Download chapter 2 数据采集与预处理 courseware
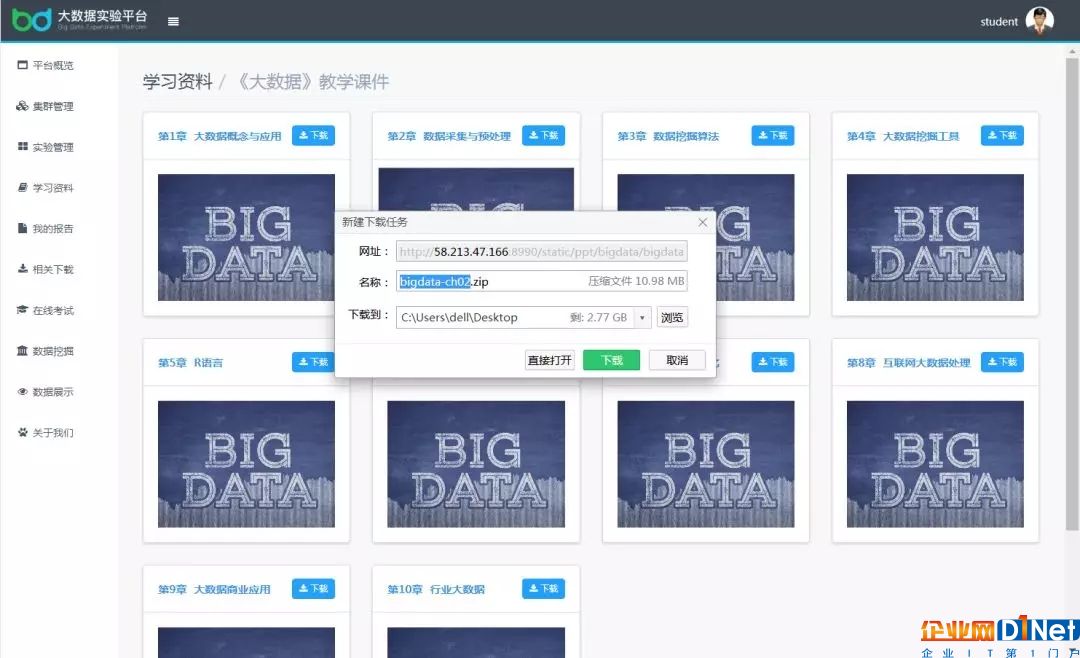 [x=543, y=136]
